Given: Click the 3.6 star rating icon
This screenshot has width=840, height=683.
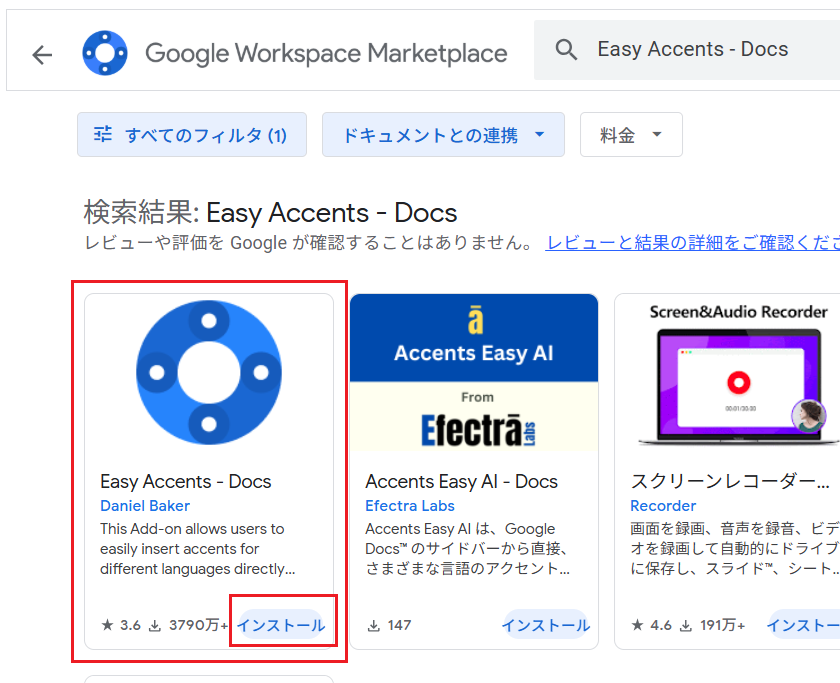Looking at the screenshot, I should pyautogui.click(x=107, y=625).
